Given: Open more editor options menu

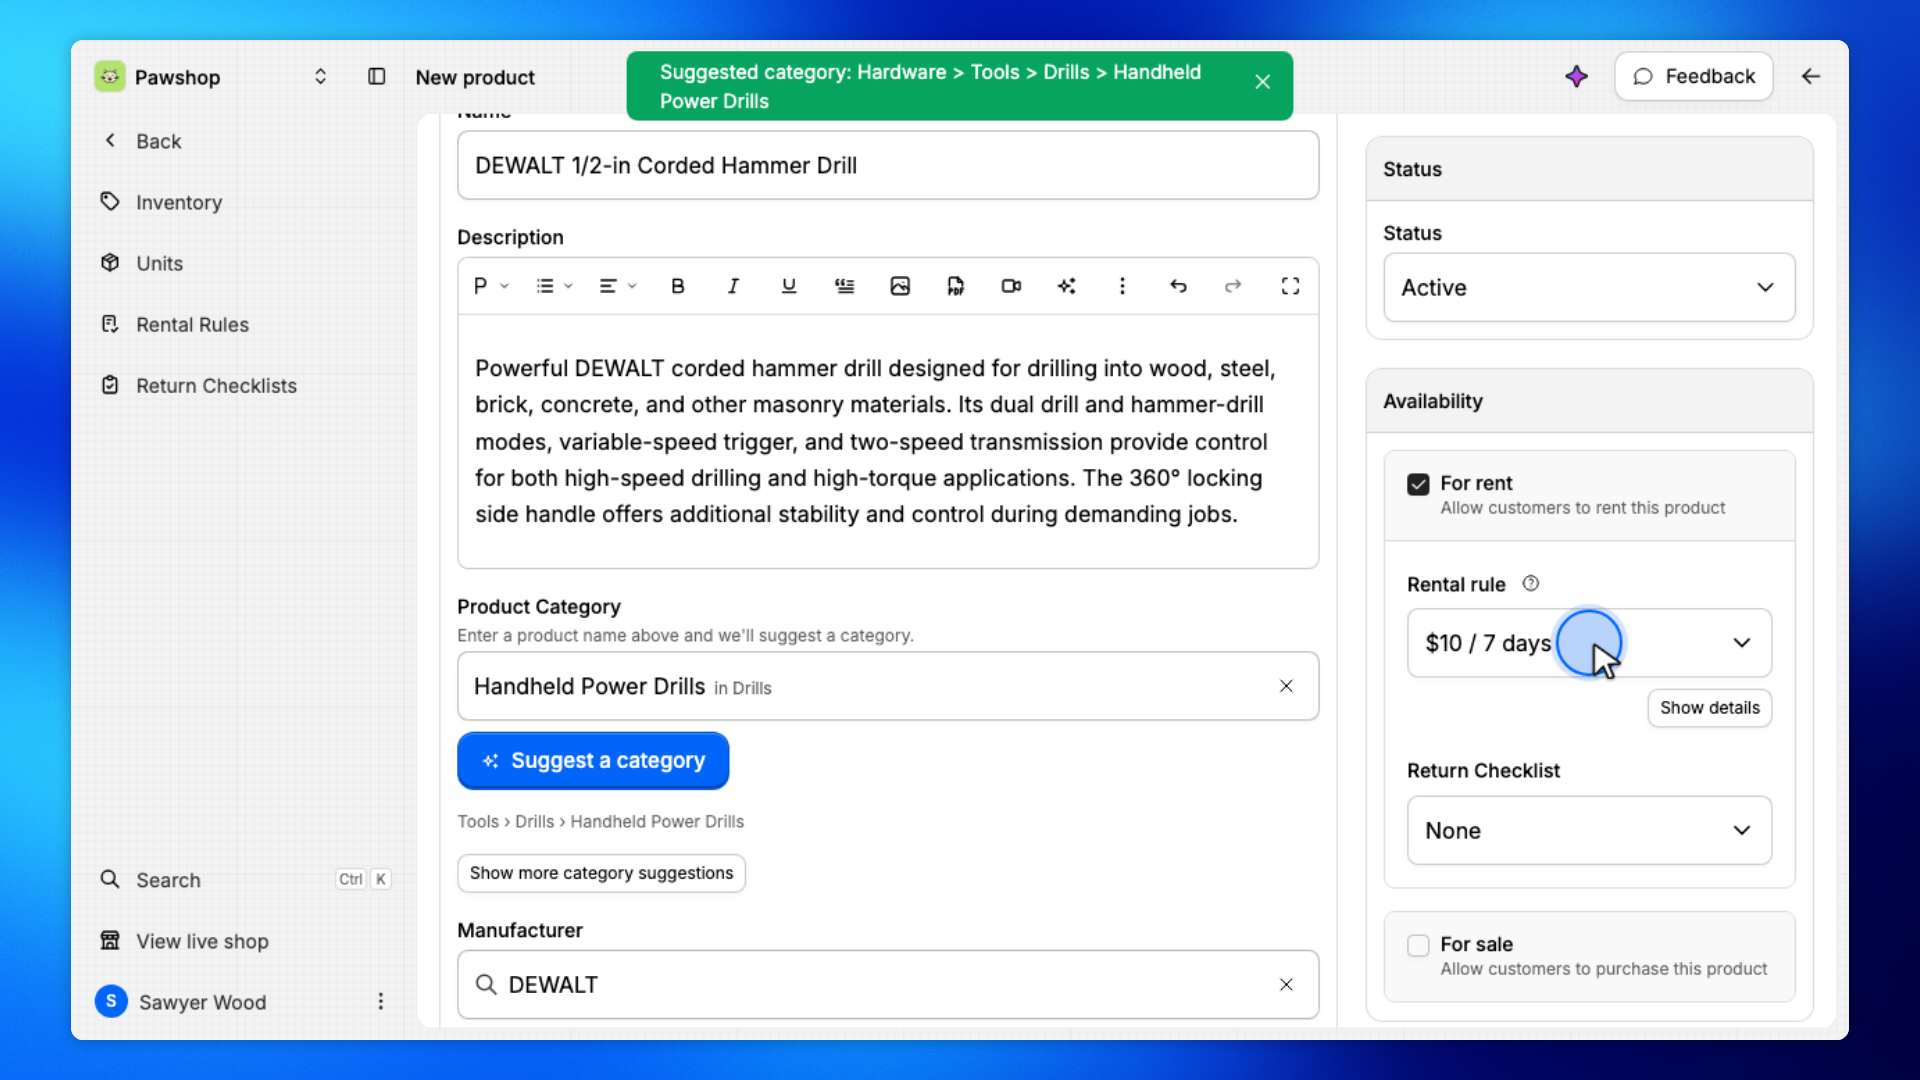Looking at the screenshot, I should [1122, 286].
